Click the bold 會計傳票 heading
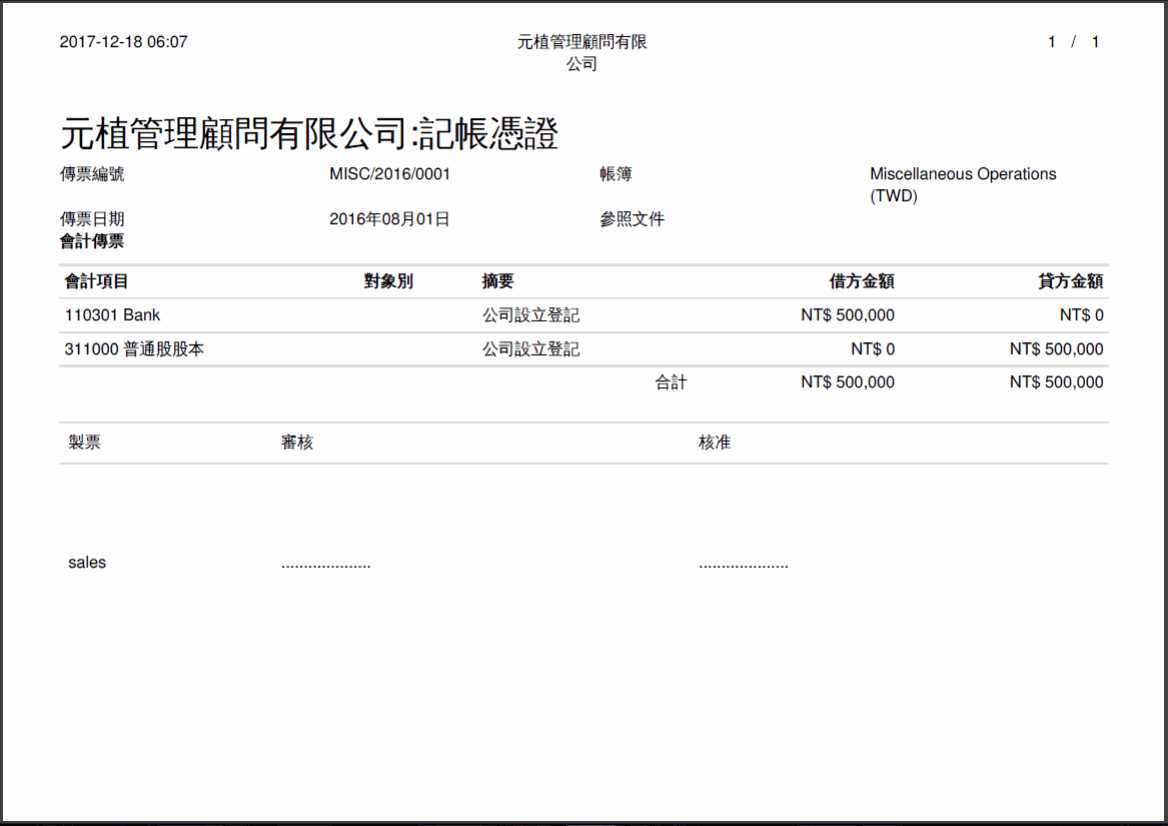The width and height of the screenshot is (1168, 826). pyautogui.click(x=92, y=241)
